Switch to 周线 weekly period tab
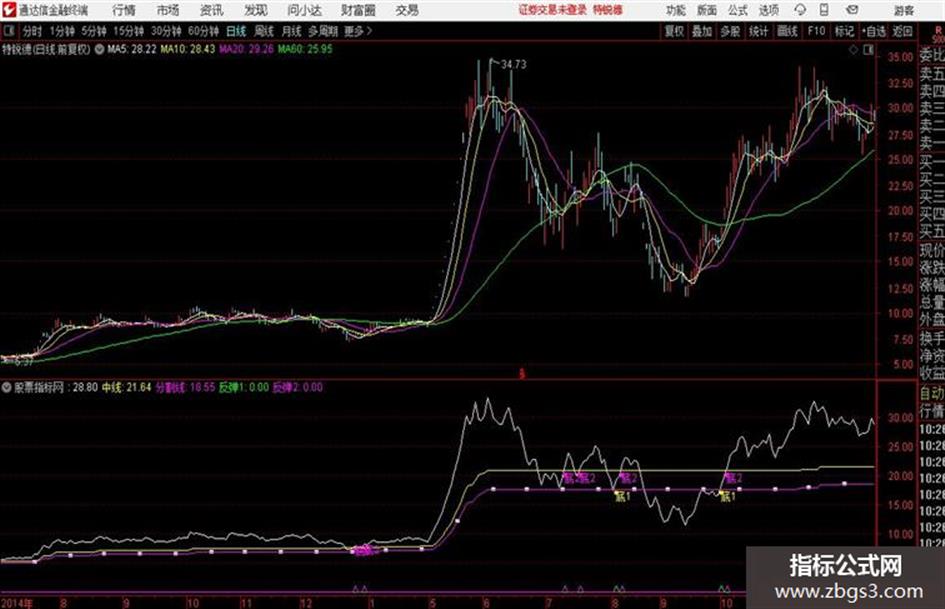This screenshot has height=609, width=945. coord(263,31)
